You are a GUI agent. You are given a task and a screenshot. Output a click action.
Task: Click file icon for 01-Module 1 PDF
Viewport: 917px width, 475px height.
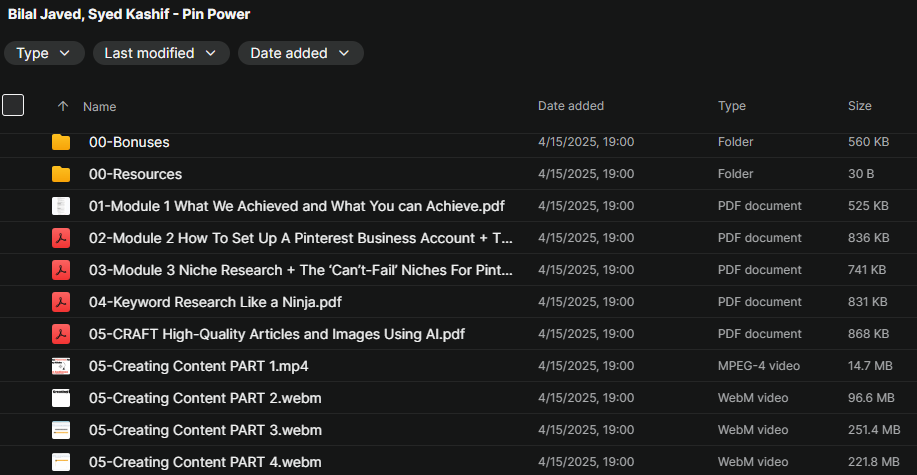pyautogui.click(x=61, y=206)
